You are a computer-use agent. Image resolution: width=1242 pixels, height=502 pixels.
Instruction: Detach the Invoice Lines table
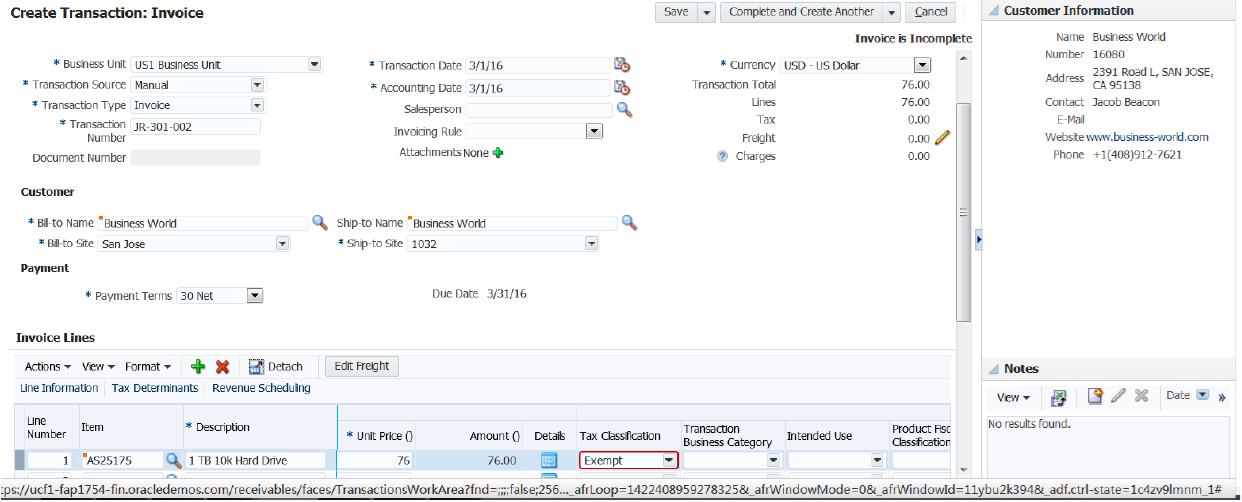pos(276,367)
